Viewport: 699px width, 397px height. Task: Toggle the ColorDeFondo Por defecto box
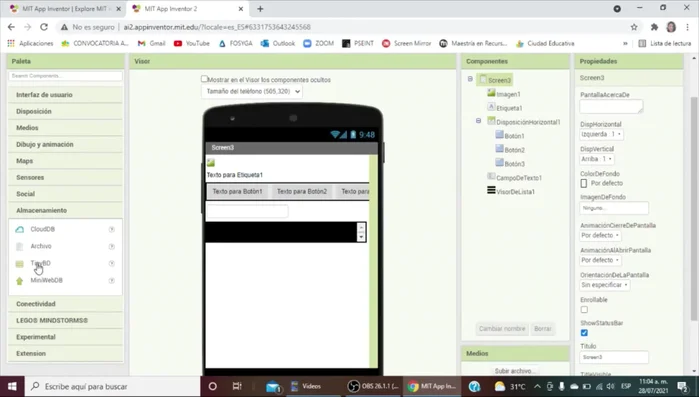click(x=584, y=183)
